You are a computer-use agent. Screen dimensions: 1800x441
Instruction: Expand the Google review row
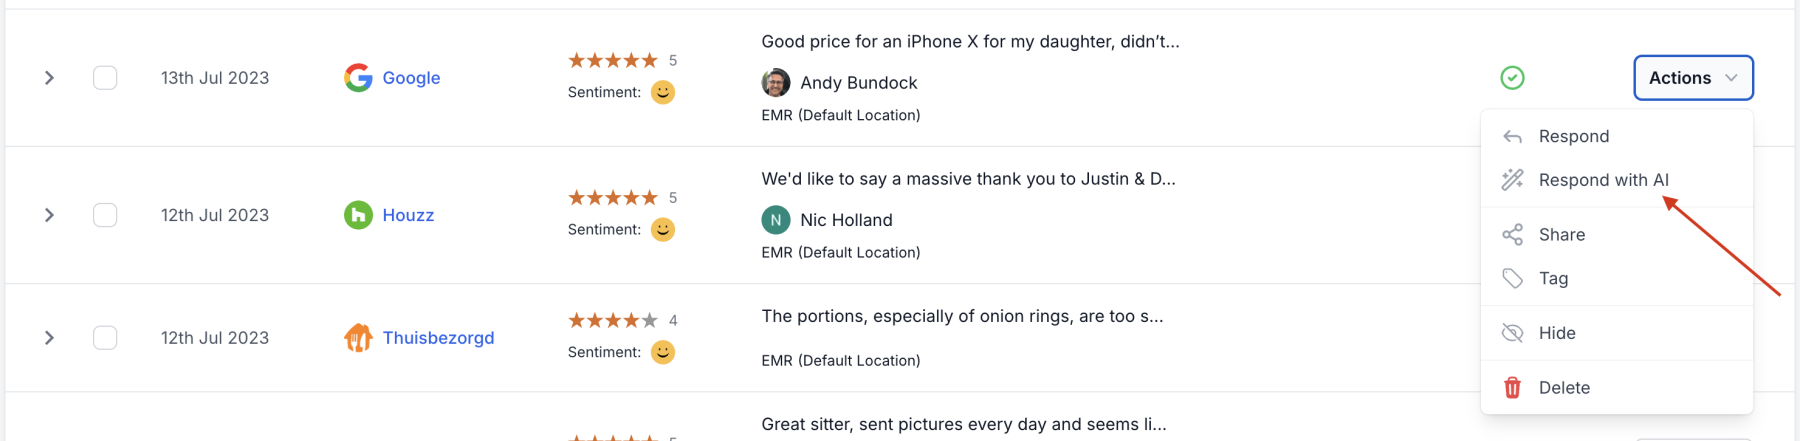click(x=49, y=78)
